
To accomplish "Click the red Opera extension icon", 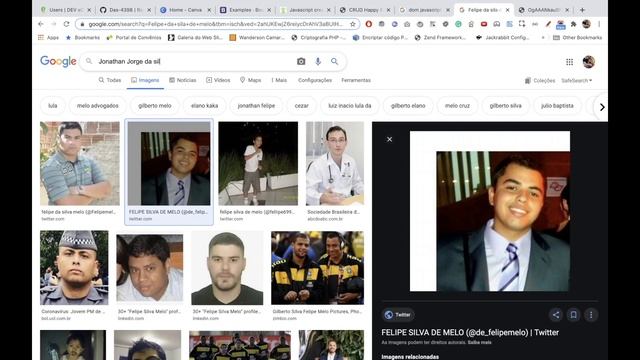I will [x=369, y=24].
